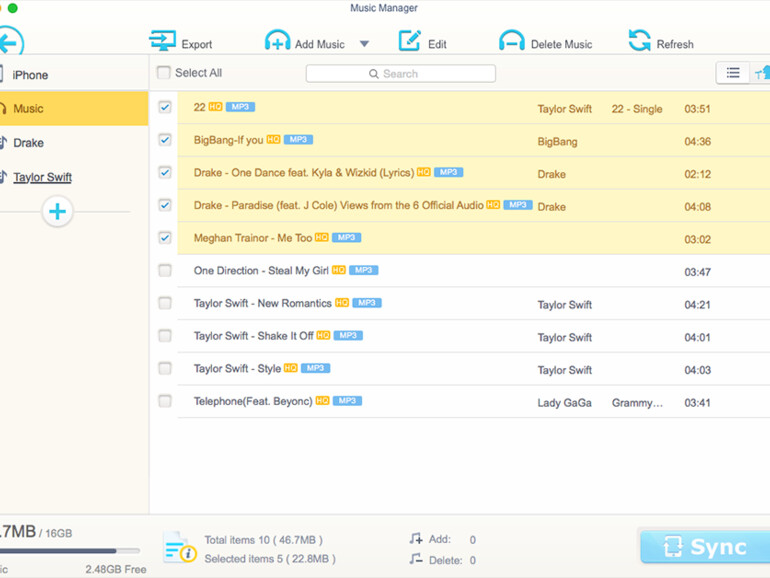Image resolution: width=770 pixels, height=578 pixels.
Task: Click the storage info document icon
Action: (180, 547)
